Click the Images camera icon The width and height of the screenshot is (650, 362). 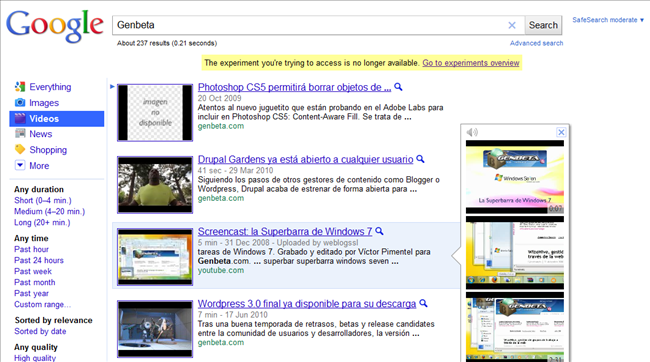(x=19, y=102)
